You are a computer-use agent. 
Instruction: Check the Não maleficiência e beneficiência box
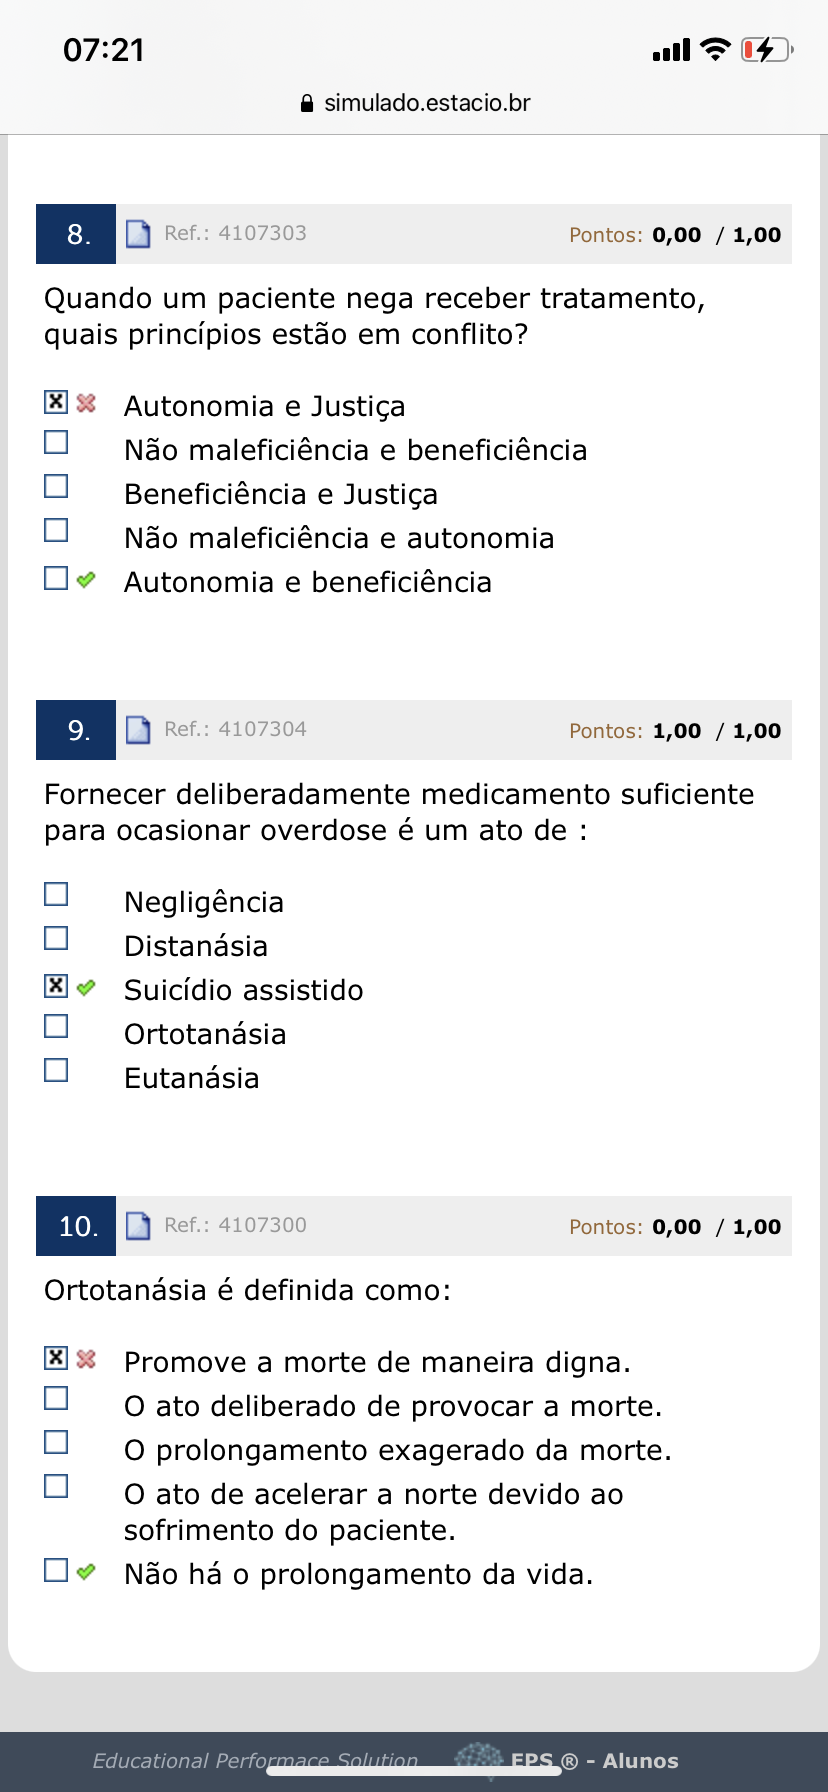(x=56, y=442)
